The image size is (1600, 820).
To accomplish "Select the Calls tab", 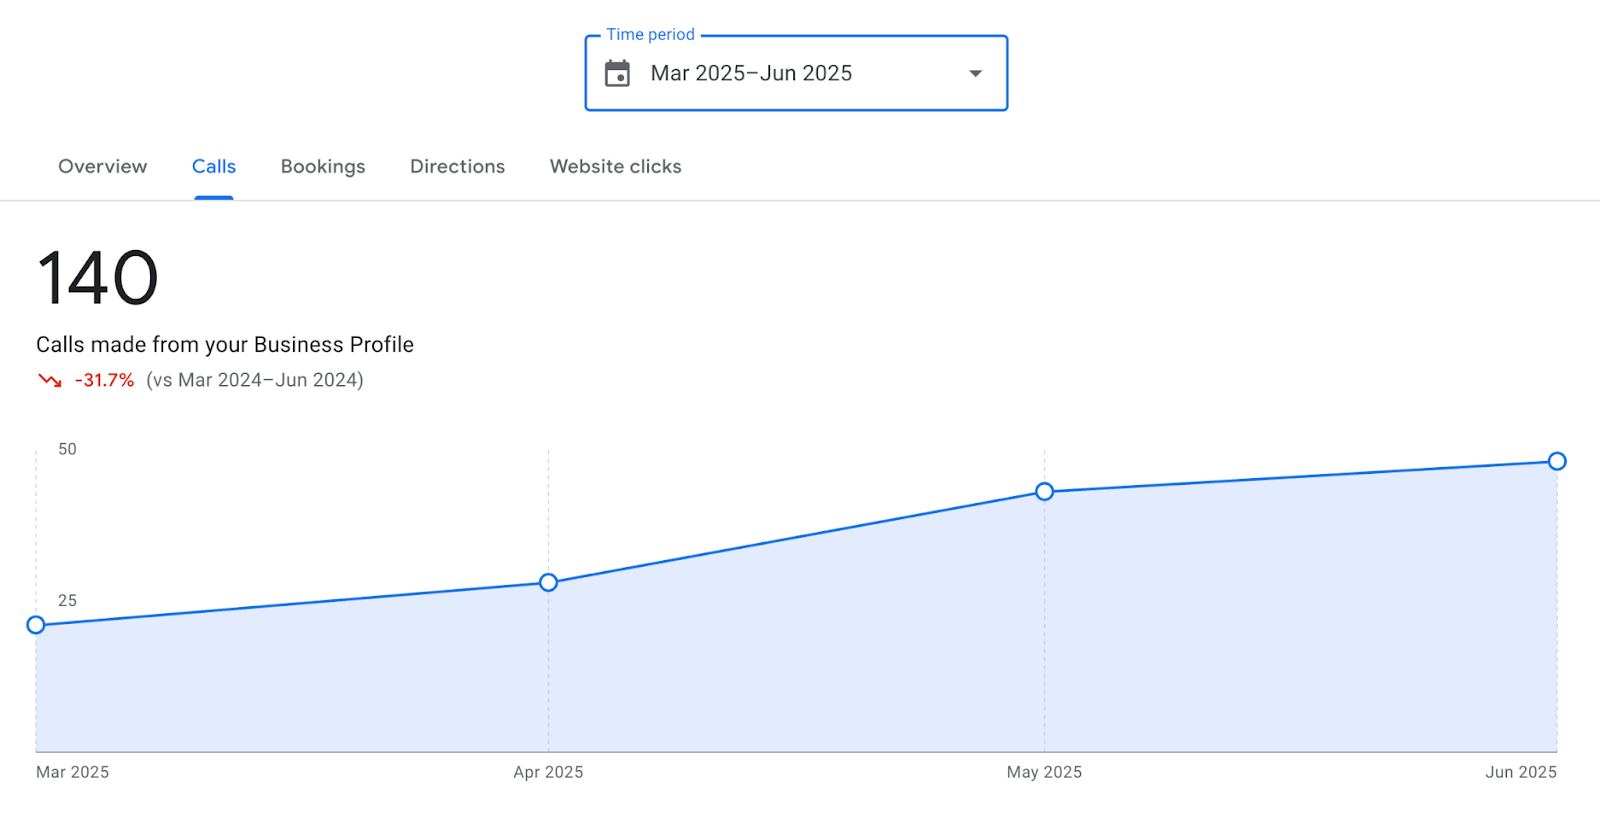I will coord(214,167).
